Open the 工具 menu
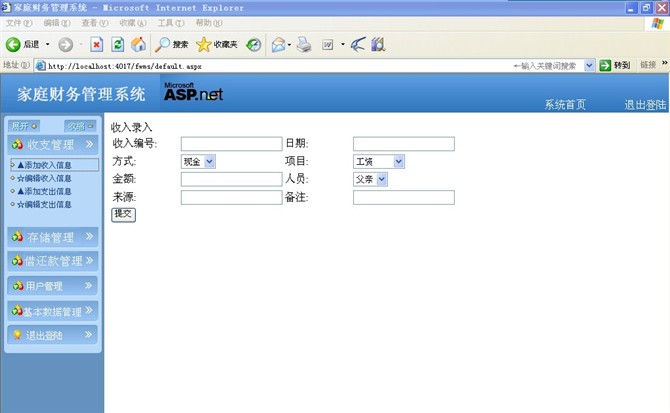 (171, 23)
